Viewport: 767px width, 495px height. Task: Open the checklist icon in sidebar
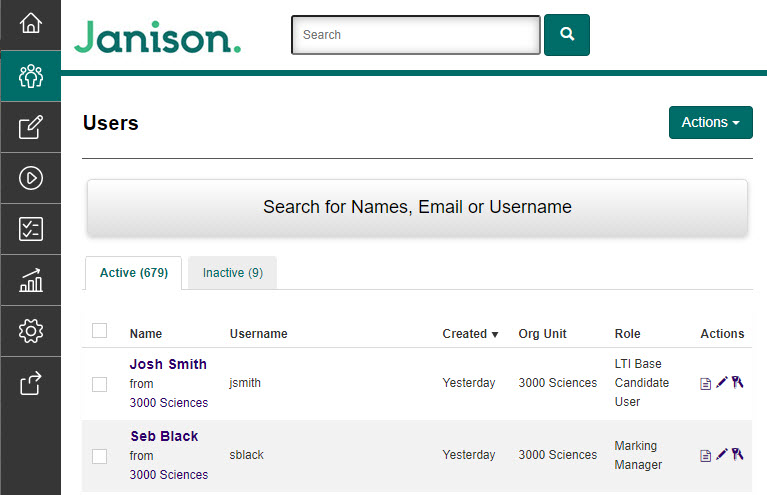tap(30, 229)
